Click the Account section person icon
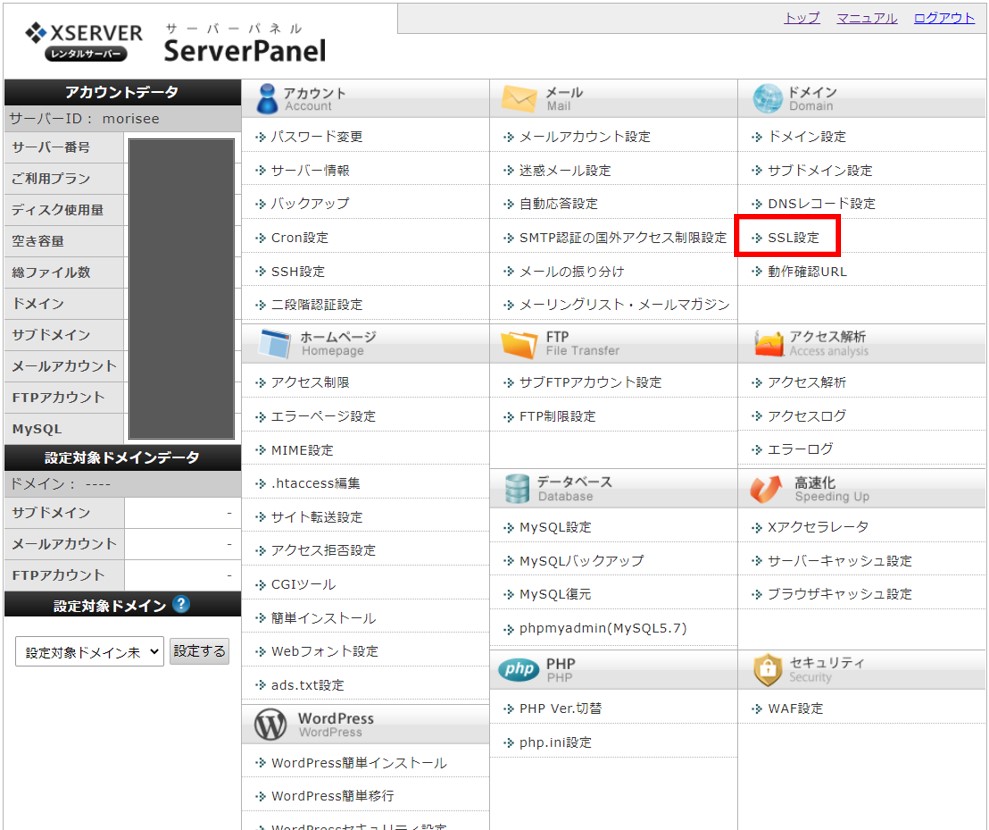Viewport: 989px width, 830px height. [267, 99]
